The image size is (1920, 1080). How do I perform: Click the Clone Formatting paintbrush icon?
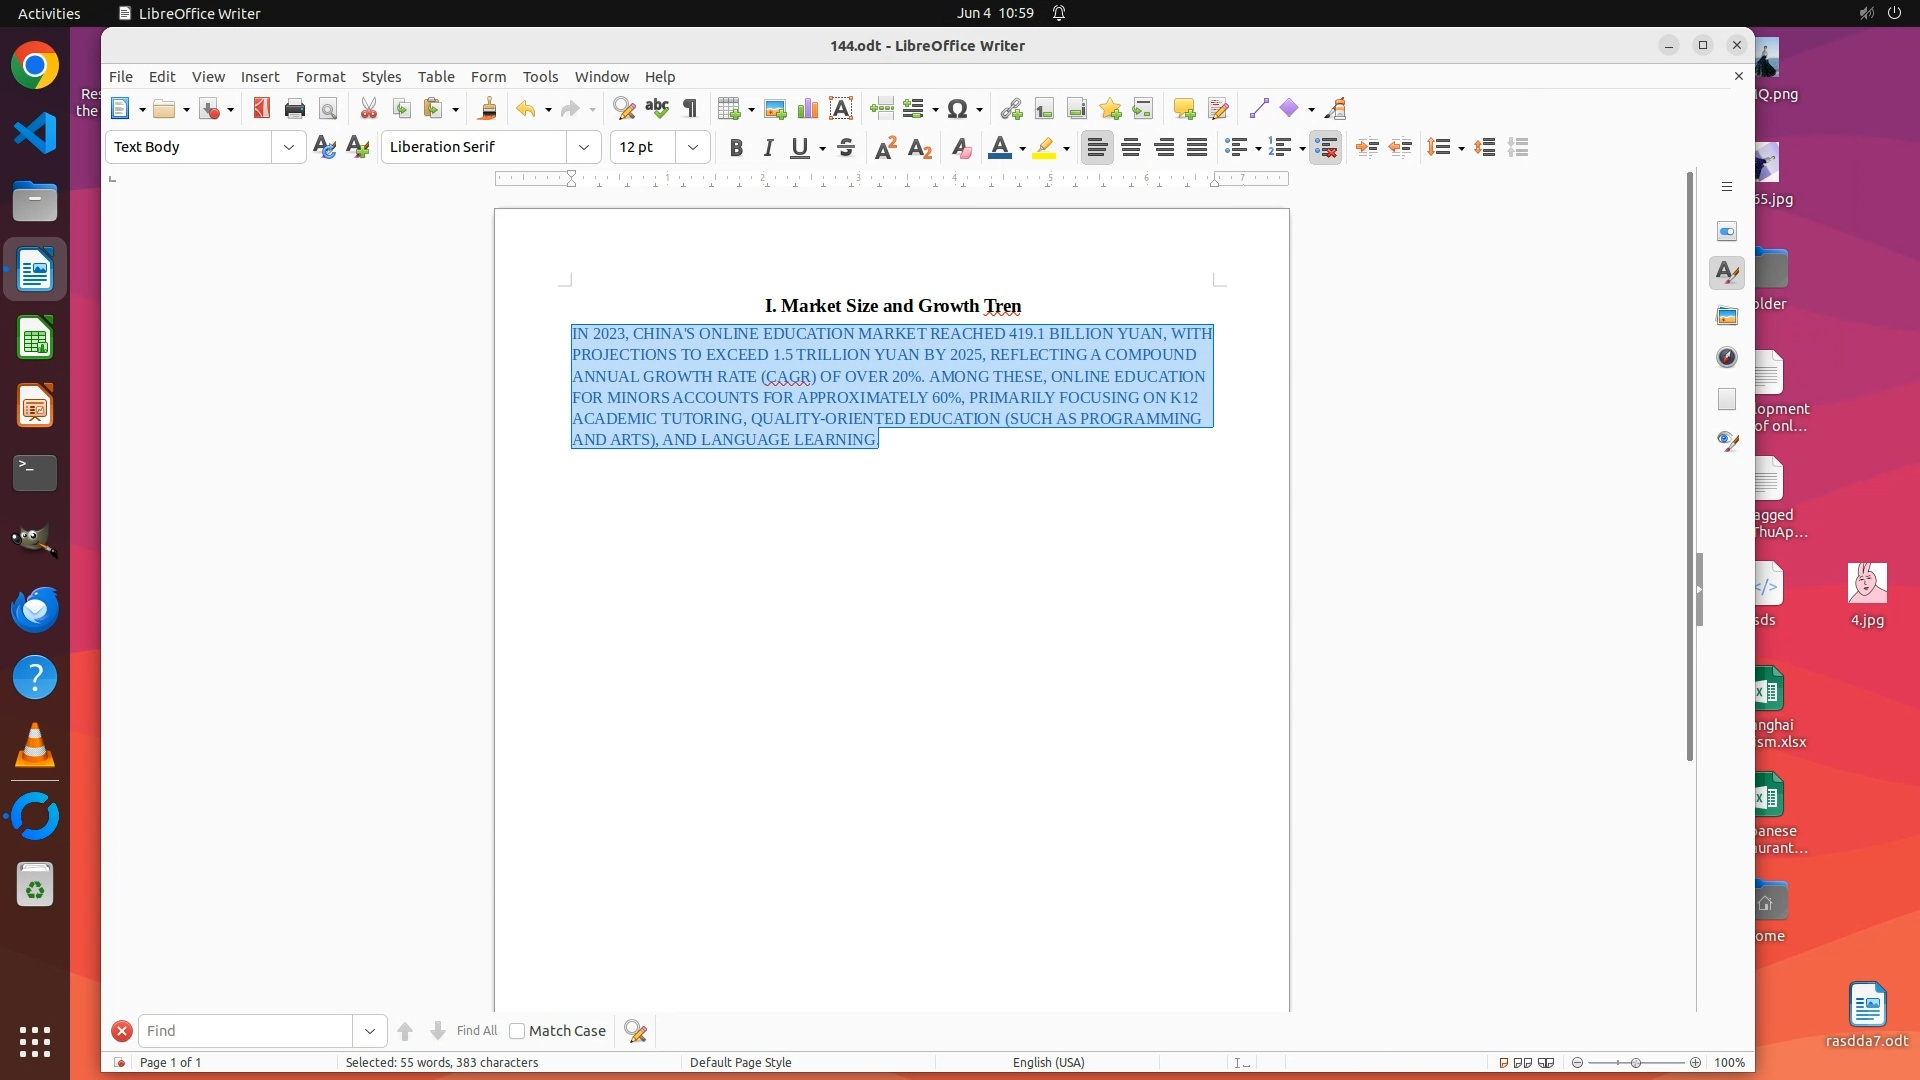point(488,109)
